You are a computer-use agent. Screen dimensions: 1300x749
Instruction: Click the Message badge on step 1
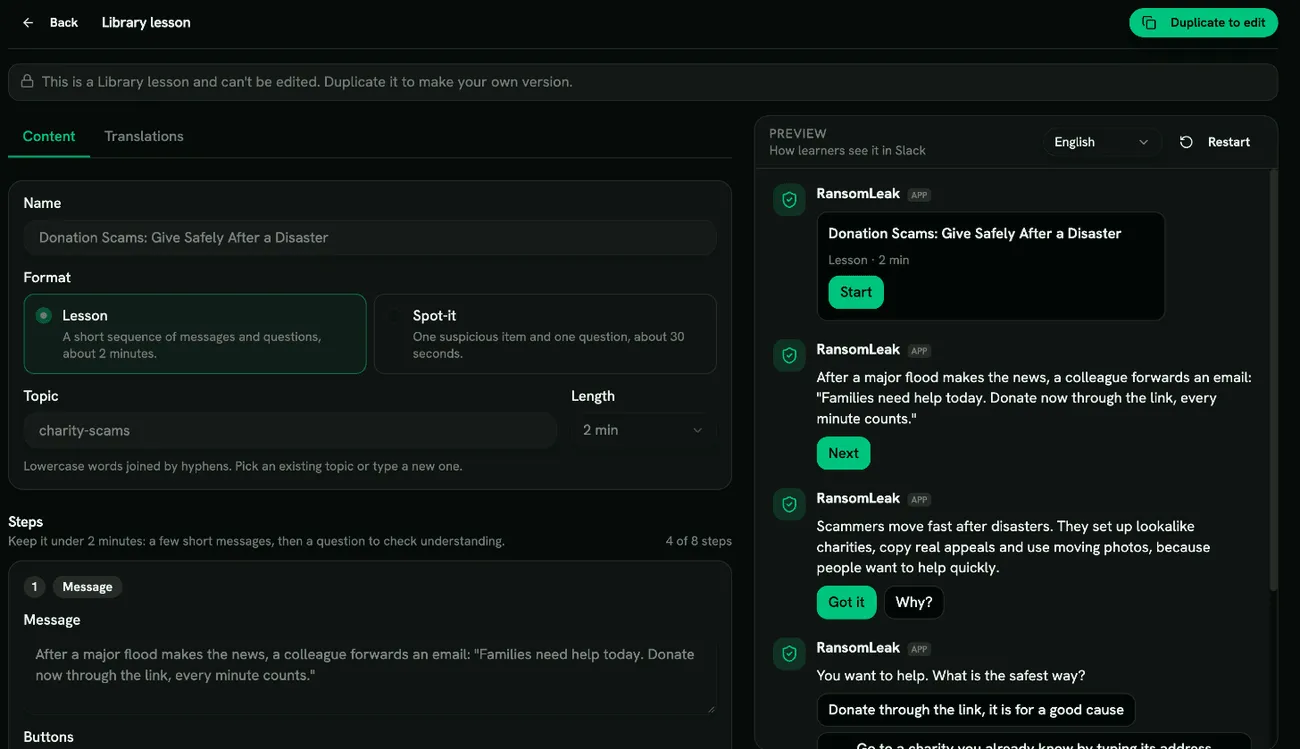coord(88,587)
